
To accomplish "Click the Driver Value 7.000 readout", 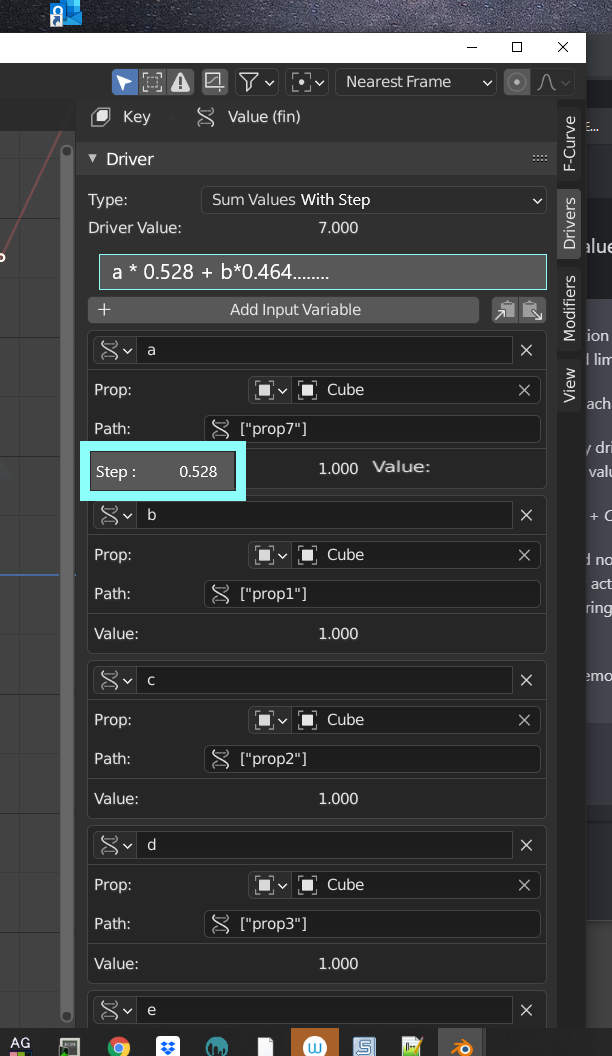I will pos(338,228).
